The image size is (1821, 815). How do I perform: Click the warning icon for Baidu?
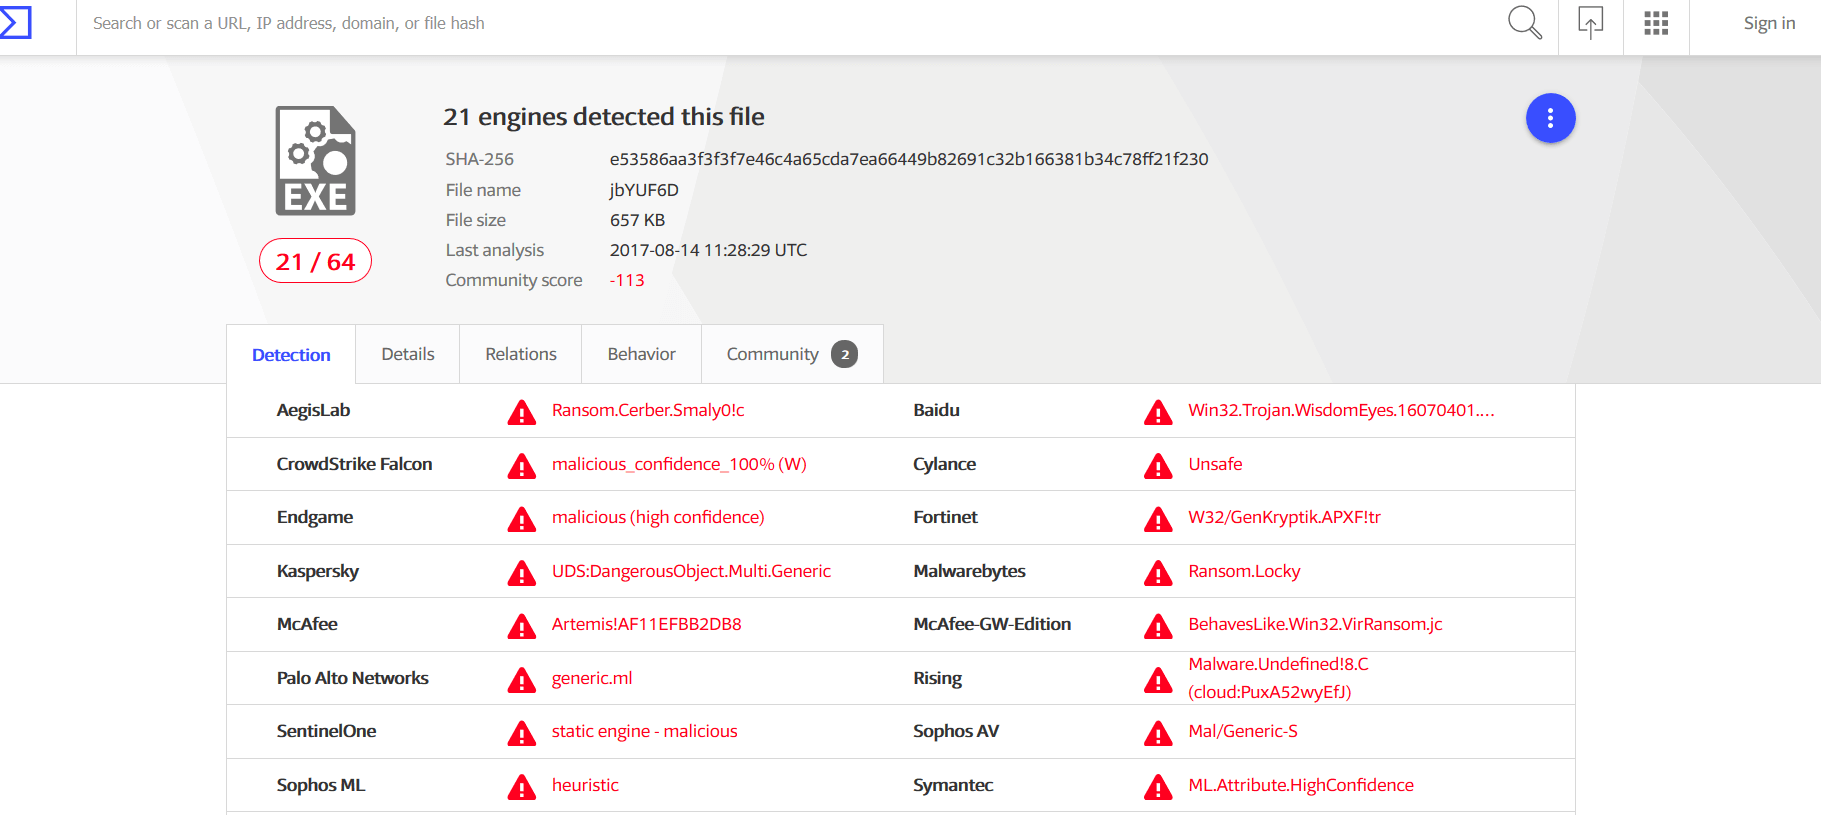1158,412
